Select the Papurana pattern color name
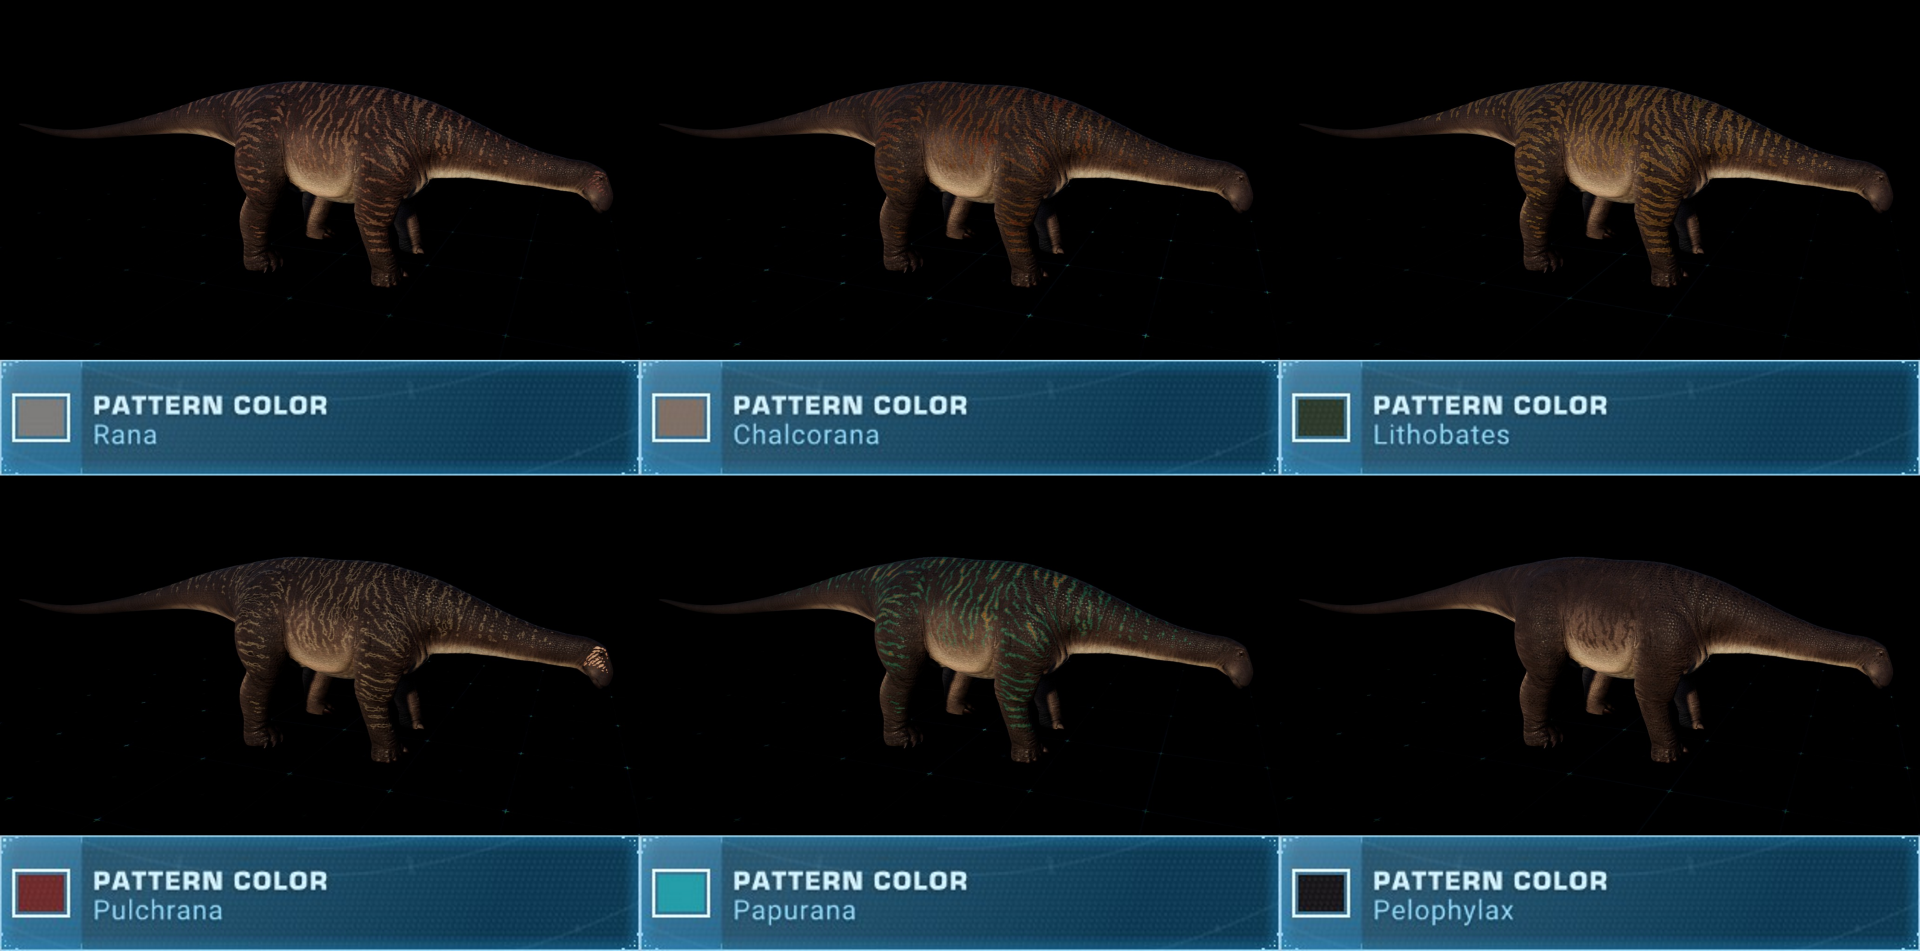1920x951 pixels. pyautogui.click(x=794, y=911)
